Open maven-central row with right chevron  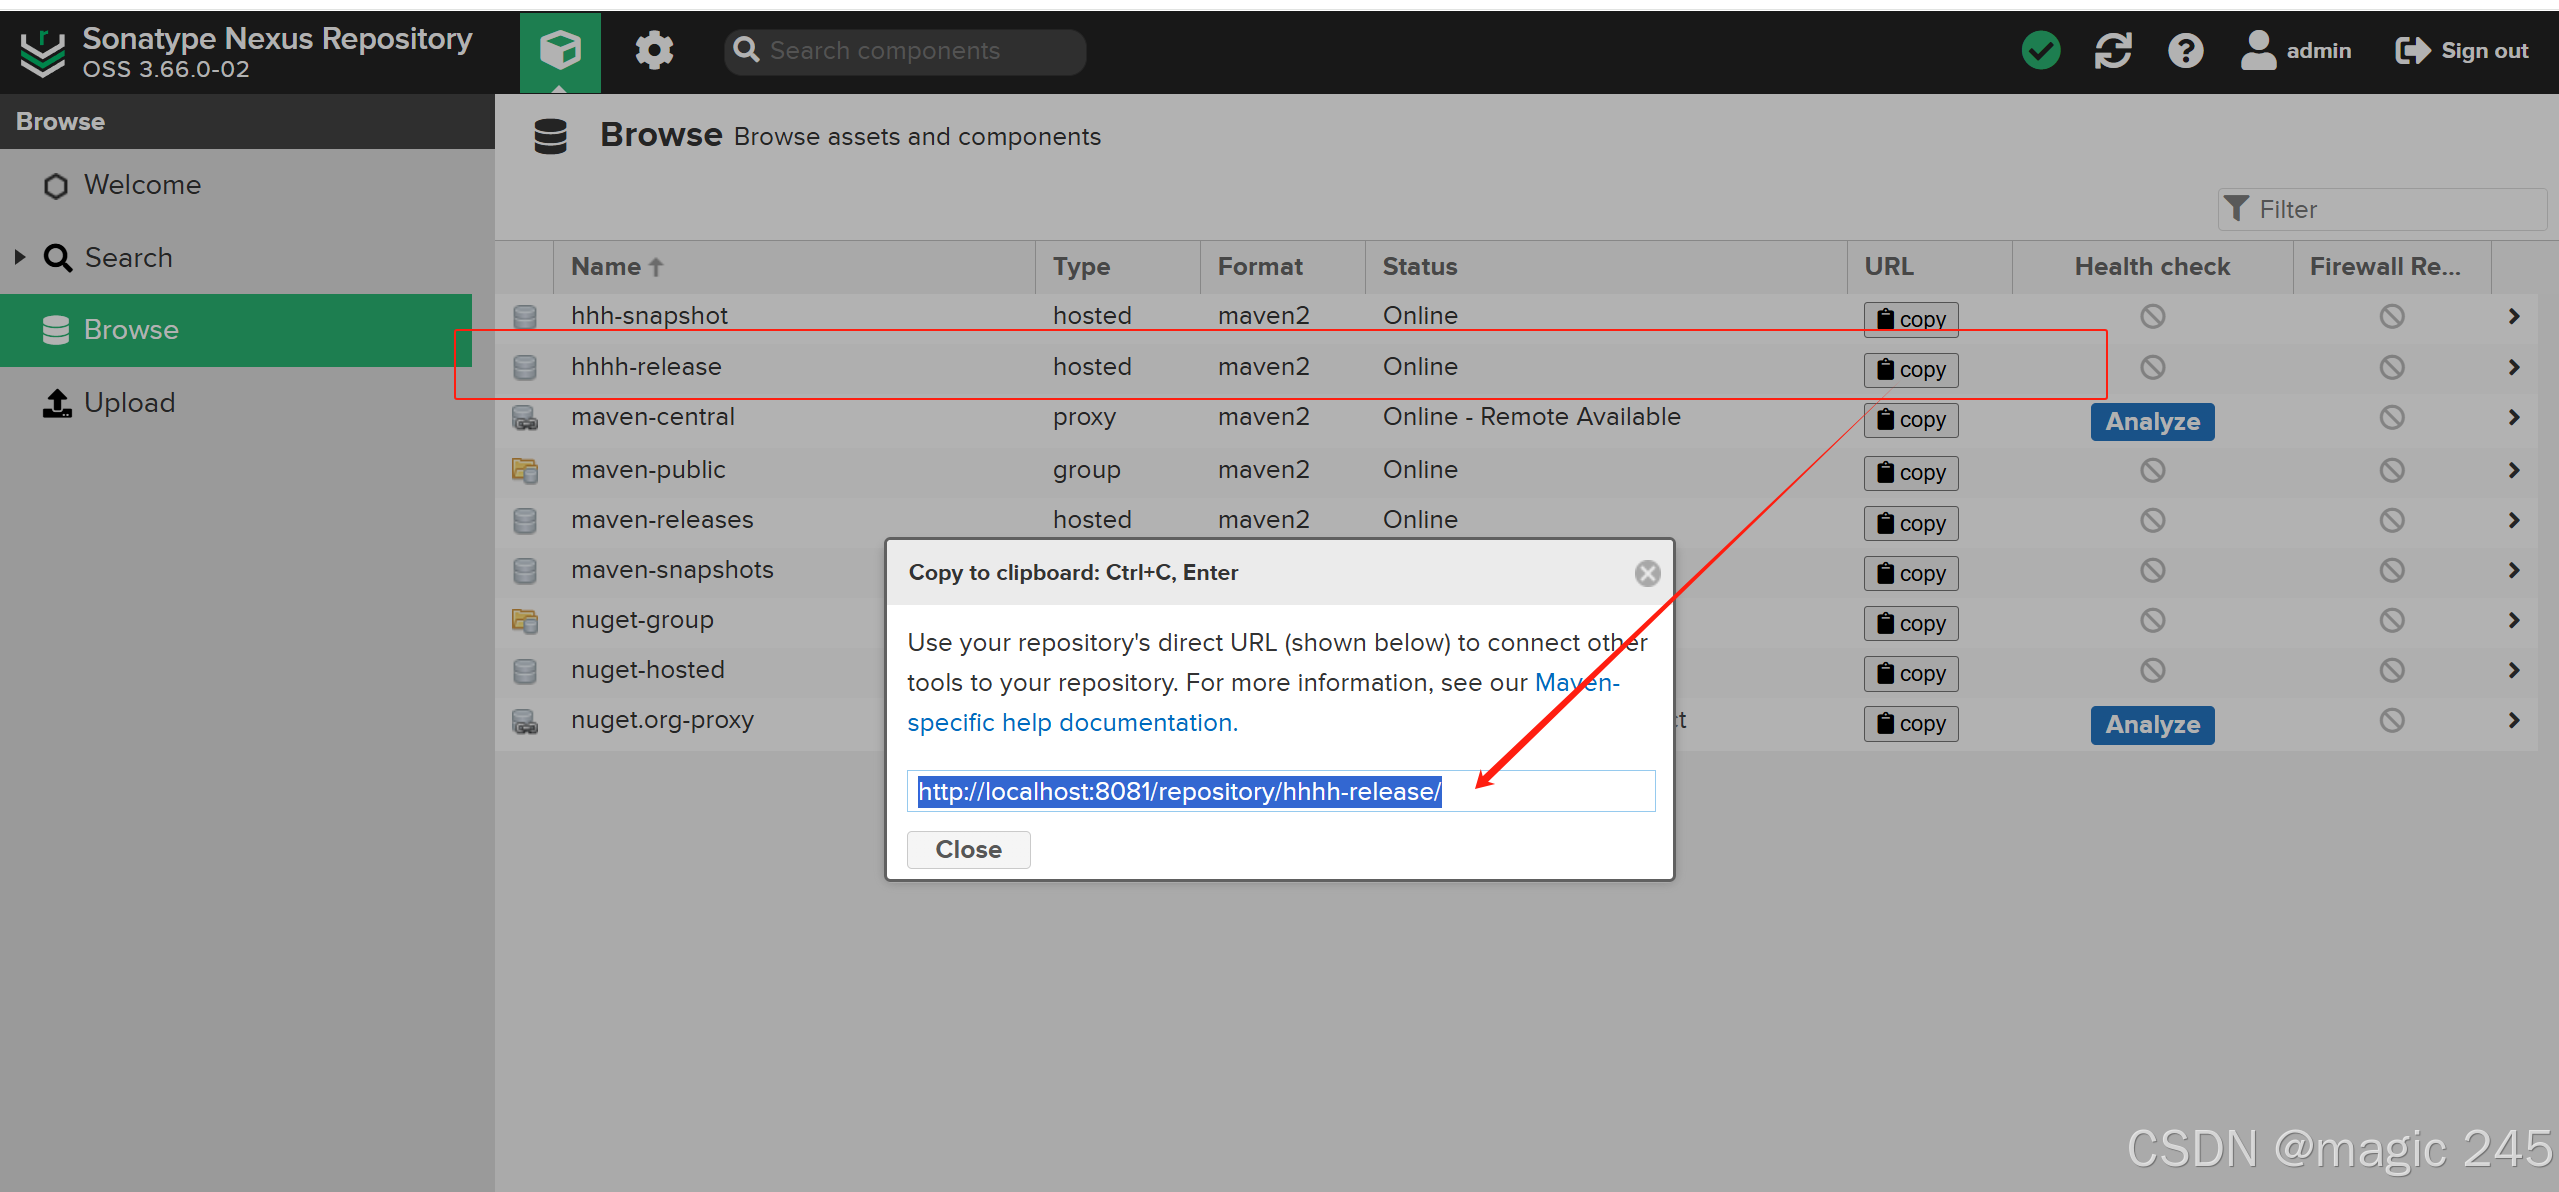point(2514,418)
